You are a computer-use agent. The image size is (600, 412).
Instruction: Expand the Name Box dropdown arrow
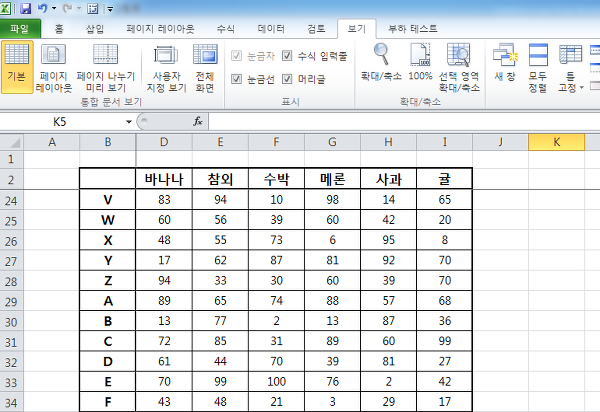(x=129, y=122)
